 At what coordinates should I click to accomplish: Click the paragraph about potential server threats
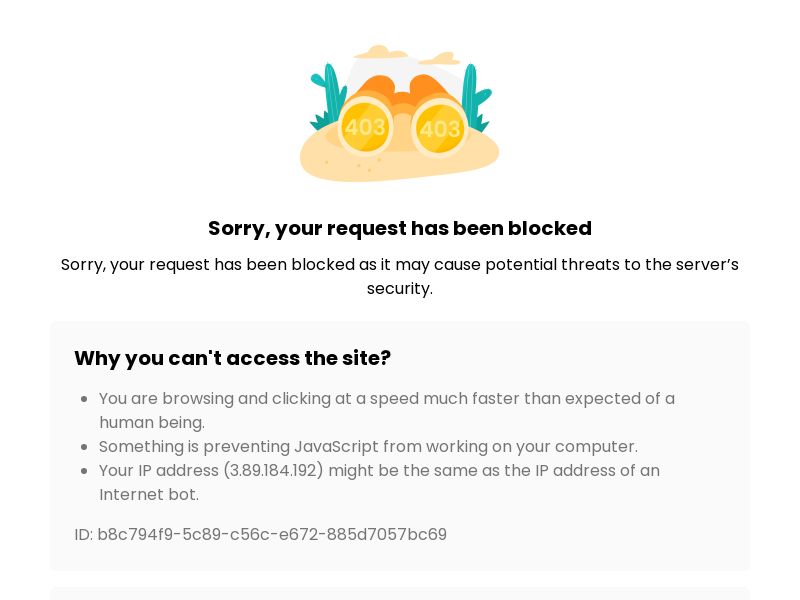tap(400, 265)
